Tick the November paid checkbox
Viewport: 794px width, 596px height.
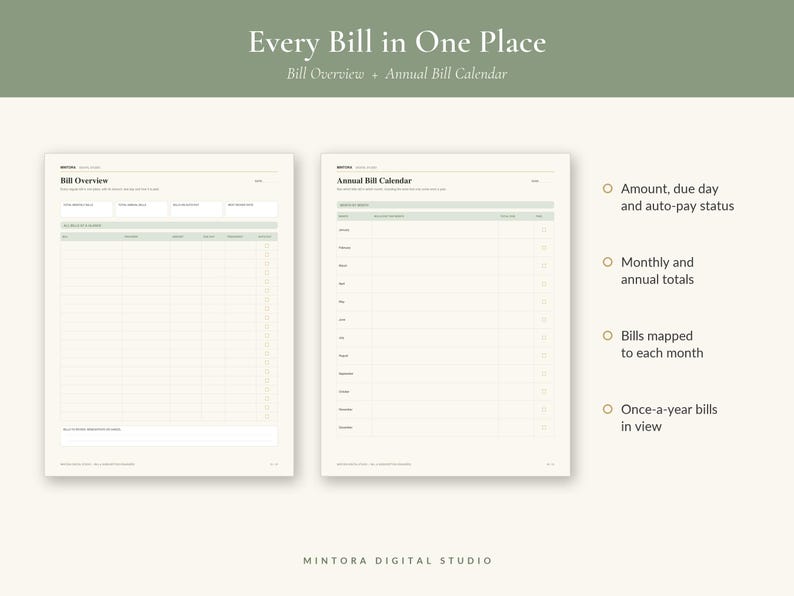(x=544, y=410)
